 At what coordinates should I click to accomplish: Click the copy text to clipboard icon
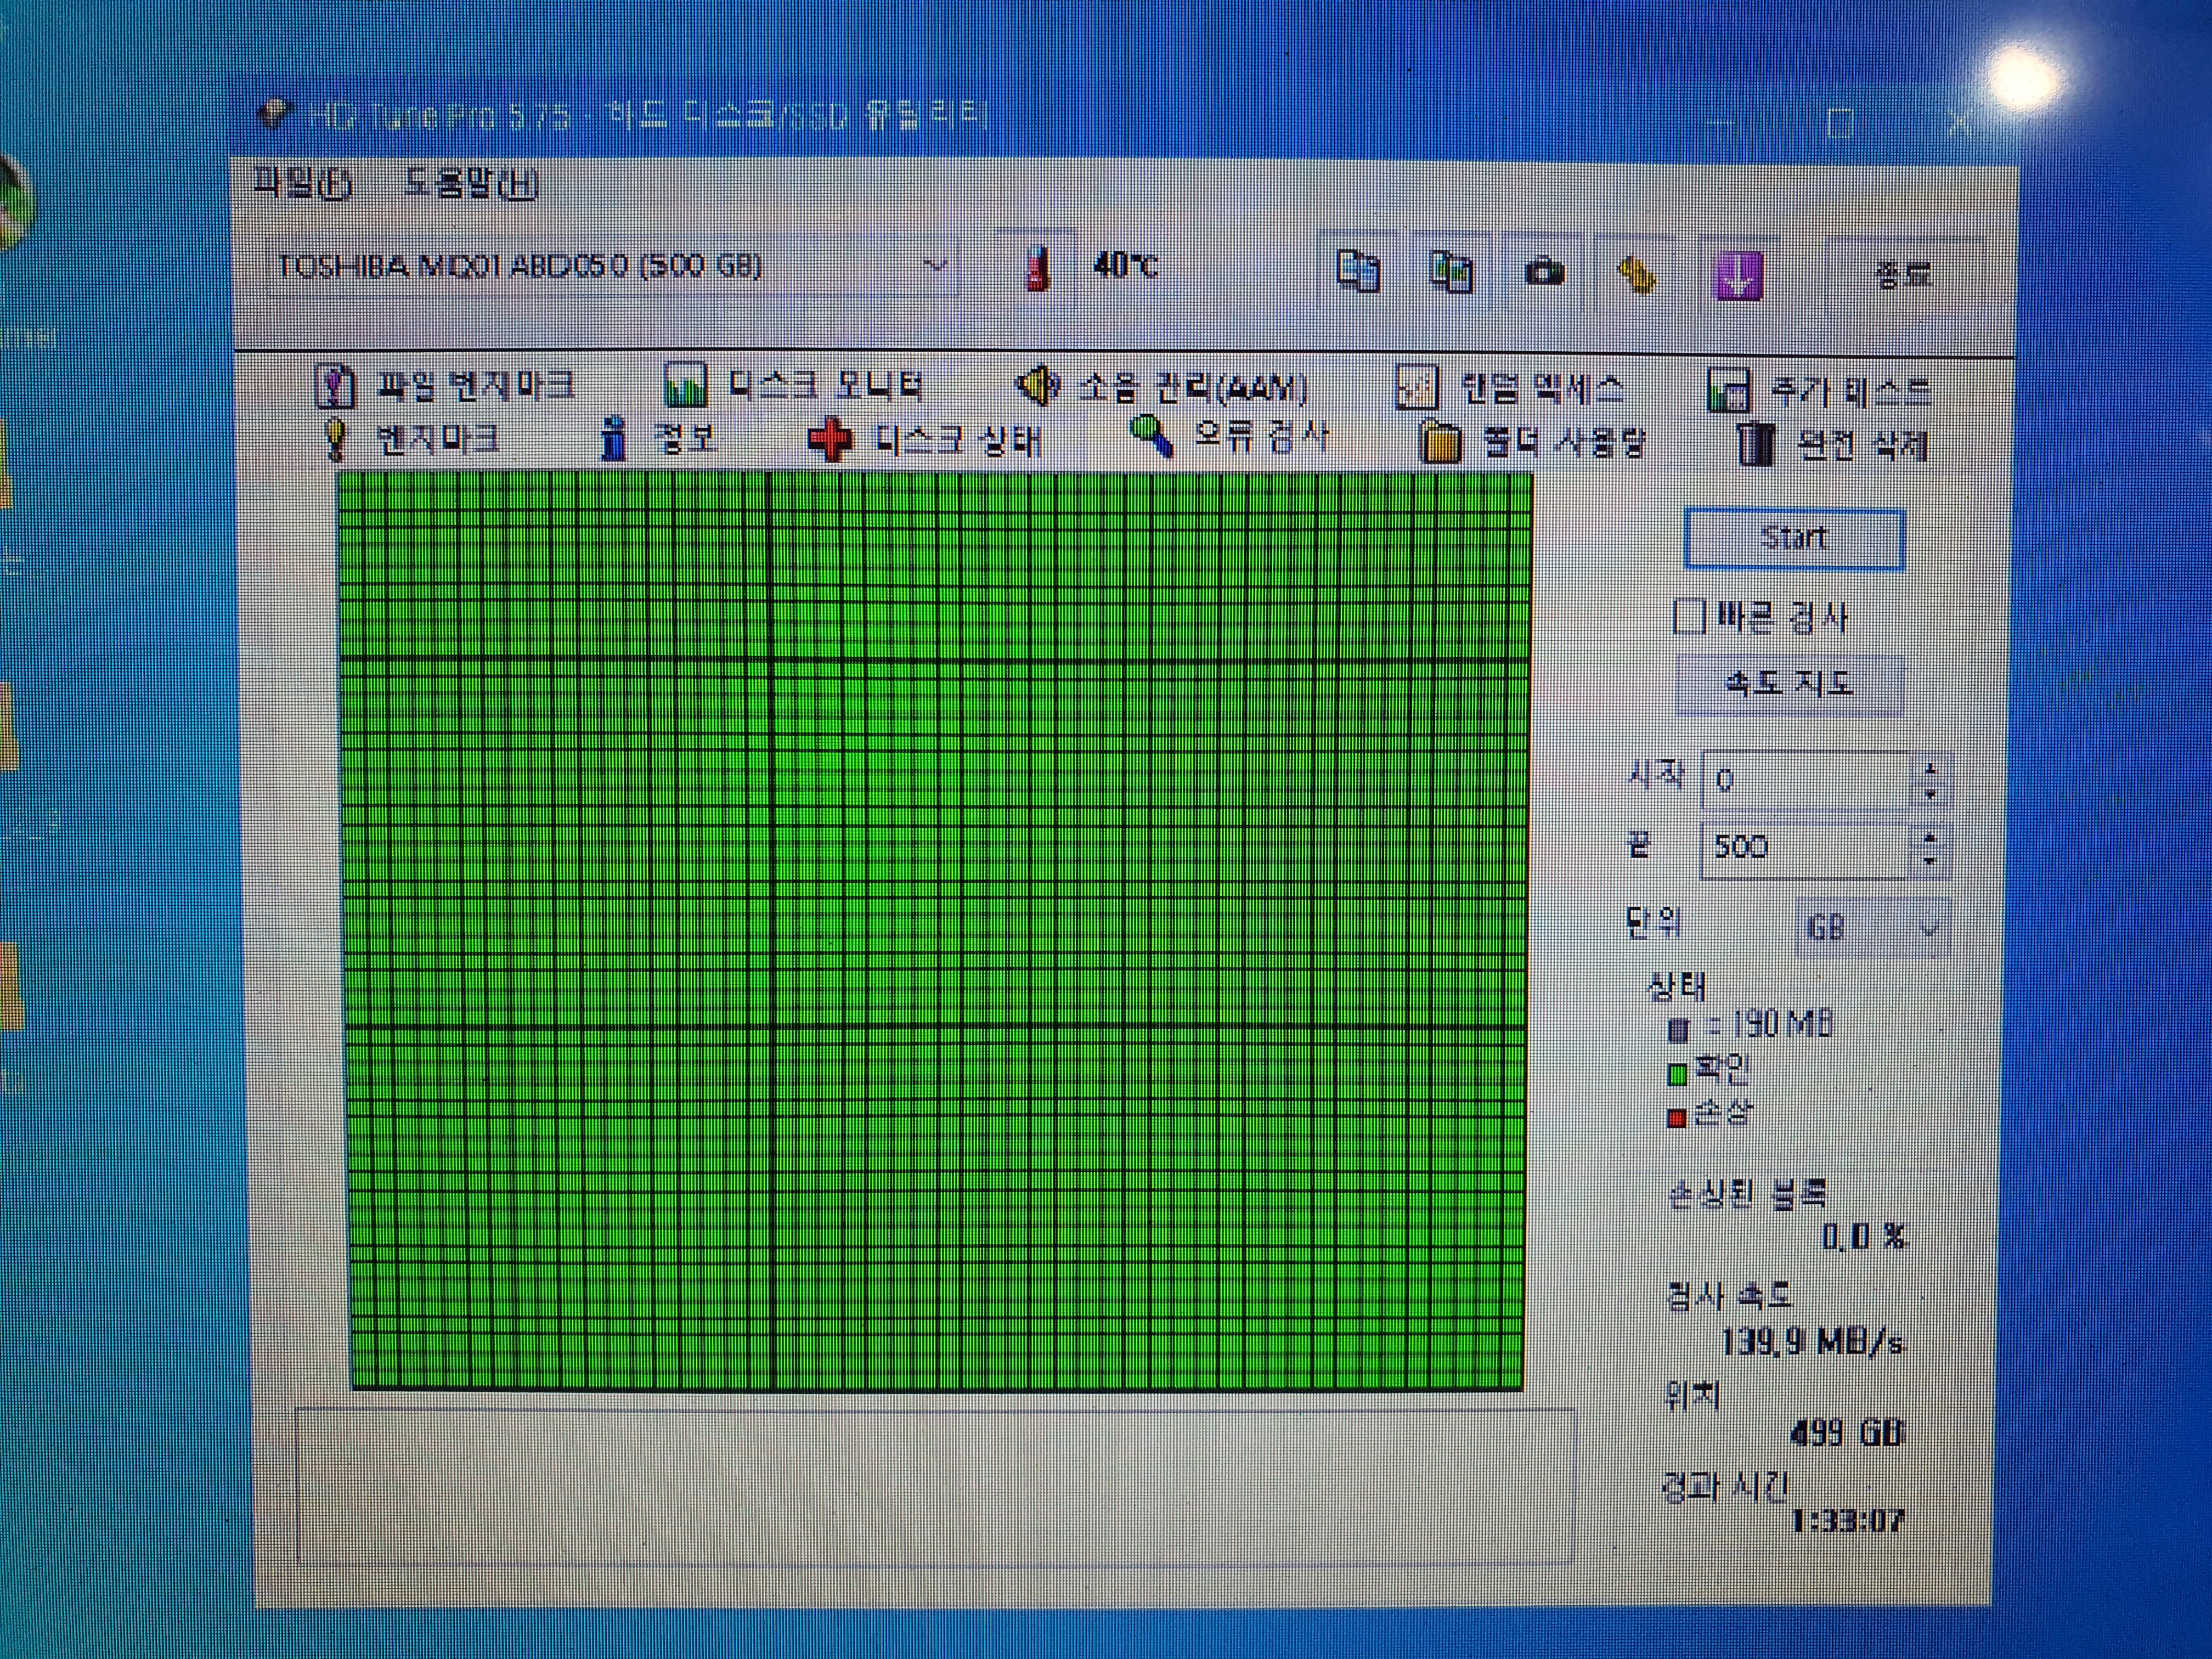coord(1358,270)
